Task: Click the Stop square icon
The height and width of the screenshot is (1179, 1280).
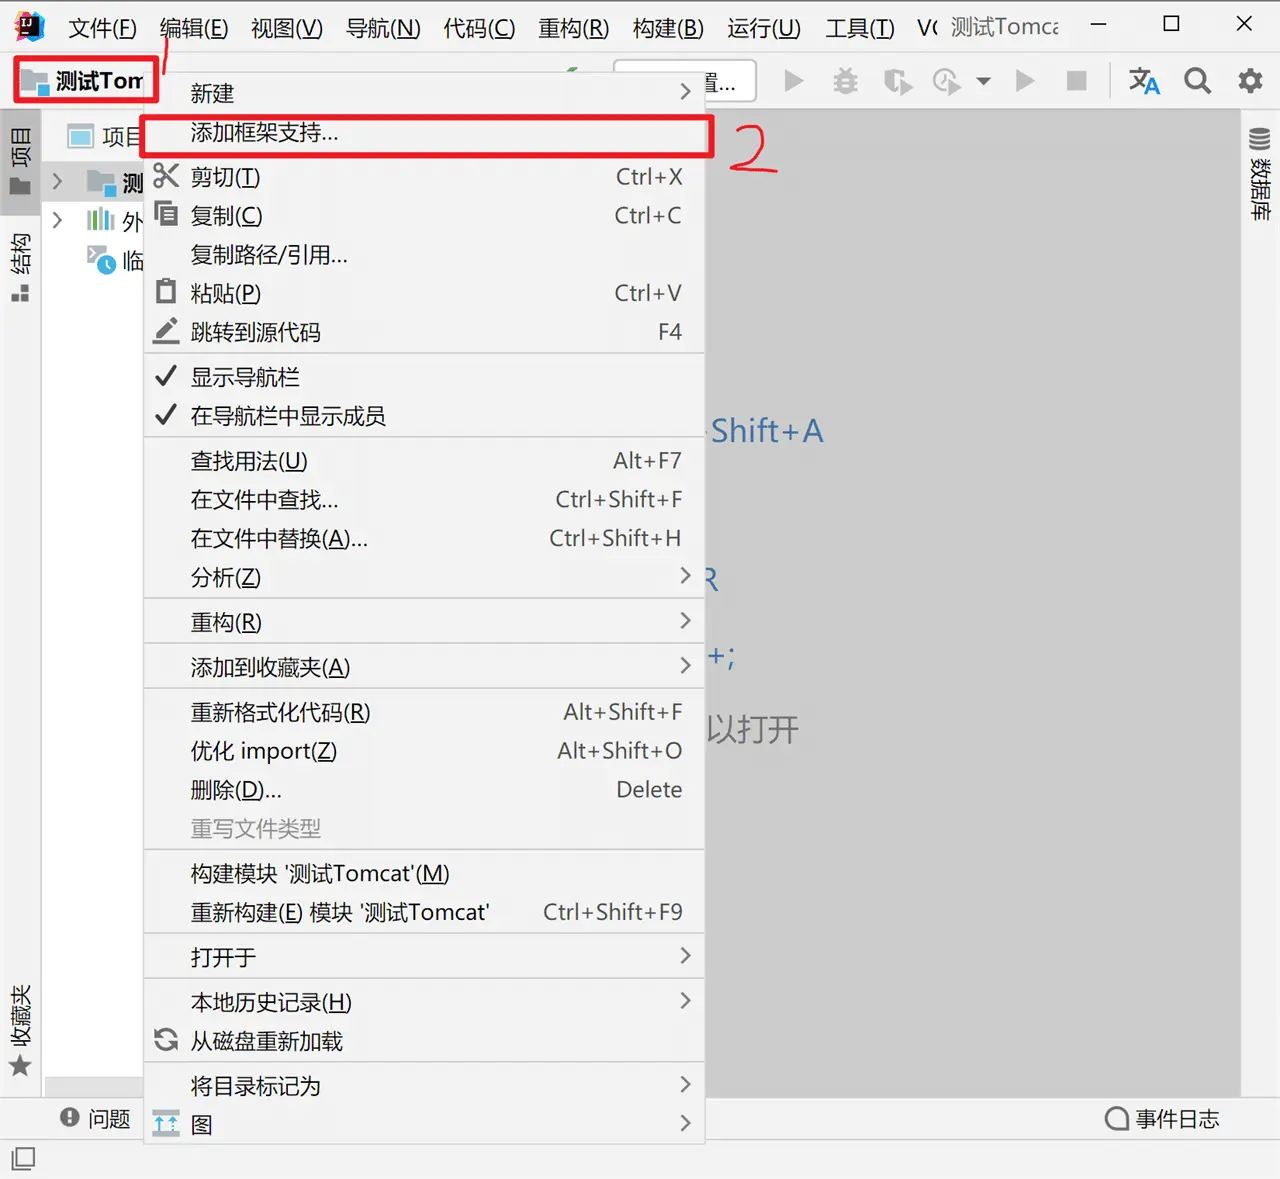Action: click(1076, 81)
